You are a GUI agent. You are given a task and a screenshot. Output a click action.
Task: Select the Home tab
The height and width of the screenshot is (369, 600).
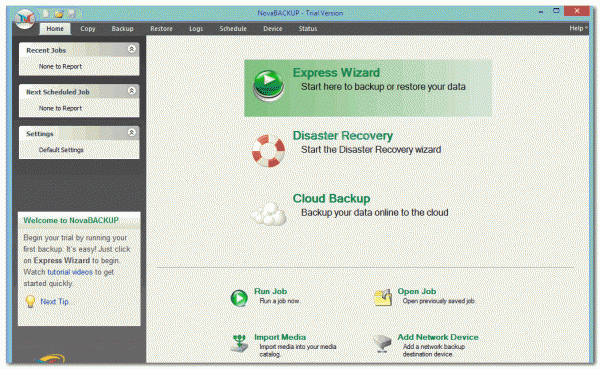[x=55, y=29]
